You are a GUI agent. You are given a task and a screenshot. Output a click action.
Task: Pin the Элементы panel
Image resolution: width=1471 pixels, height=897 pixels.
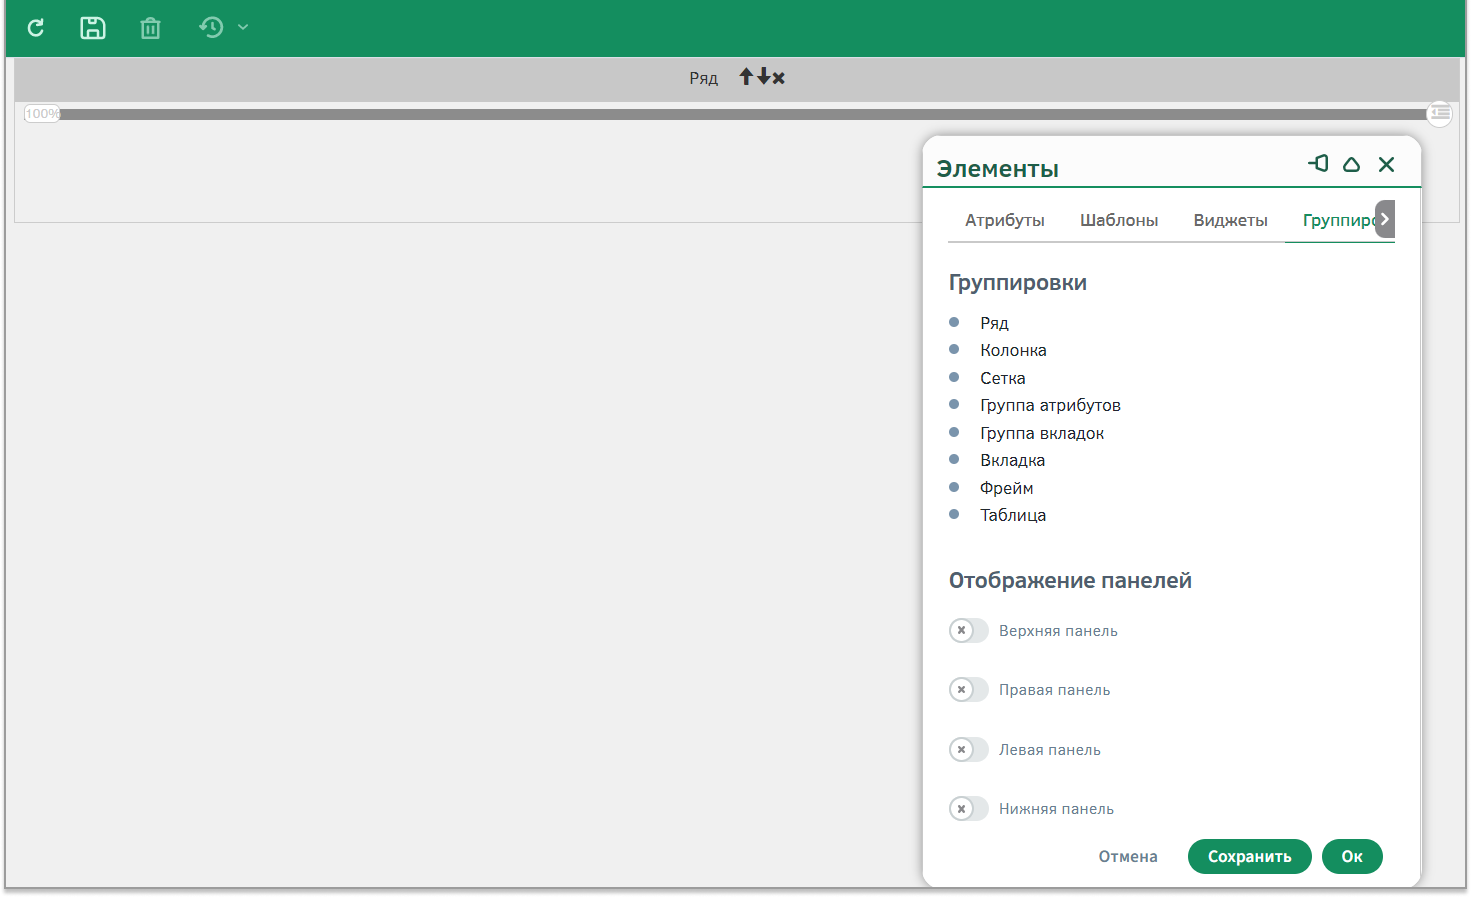pos(1318,163)
